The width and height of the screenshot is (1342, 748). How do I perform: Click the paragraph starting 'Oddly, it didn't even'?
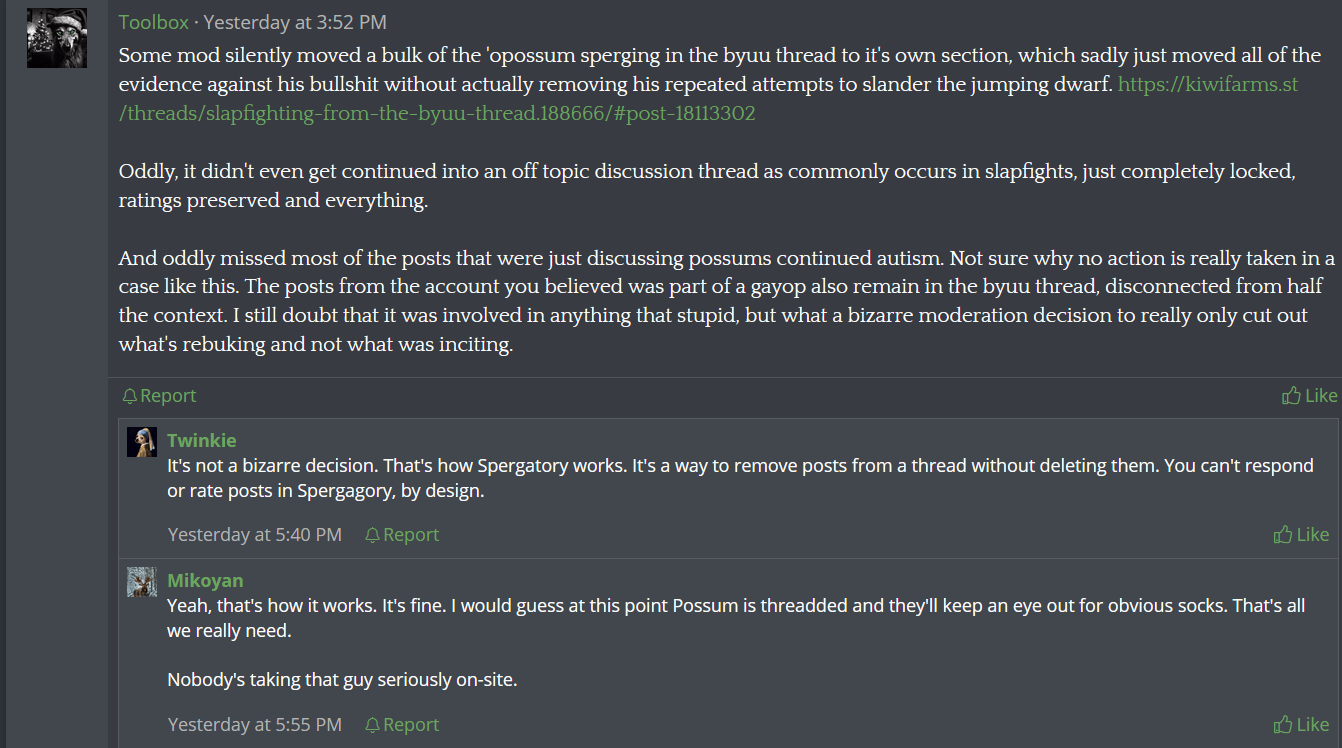706,186
